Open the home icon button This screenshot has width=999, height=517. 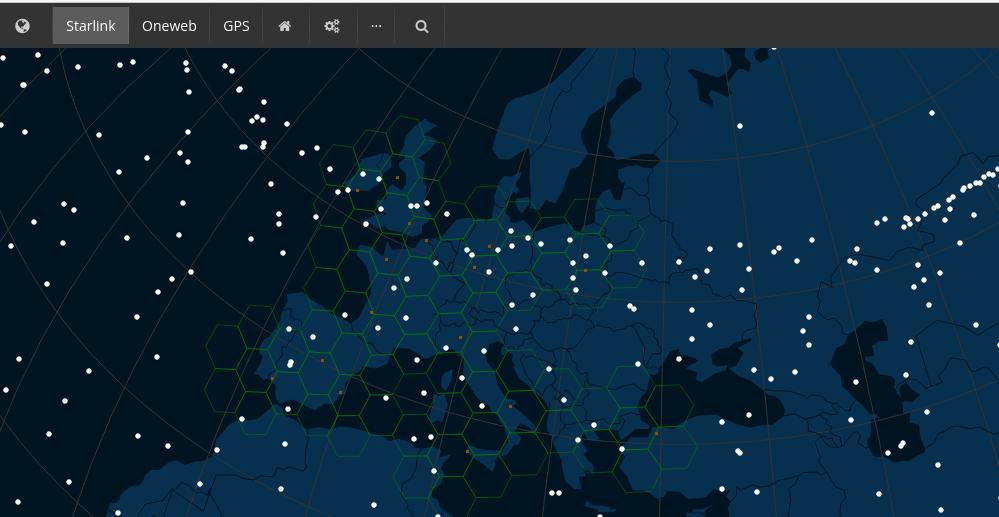coord(285,26)
